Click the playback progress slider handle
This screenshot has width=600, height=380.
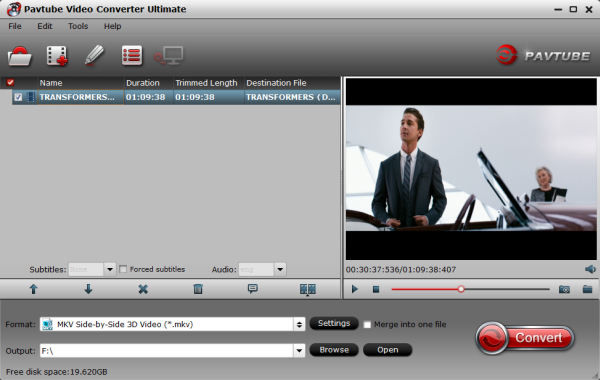(x=461, y=289)
